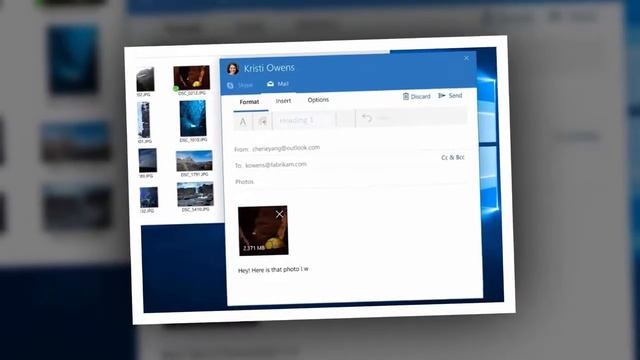Click the paragraph formatting icon next to letter A
The width and height of the screenshot is (640, 360).
tap(262, 121)
